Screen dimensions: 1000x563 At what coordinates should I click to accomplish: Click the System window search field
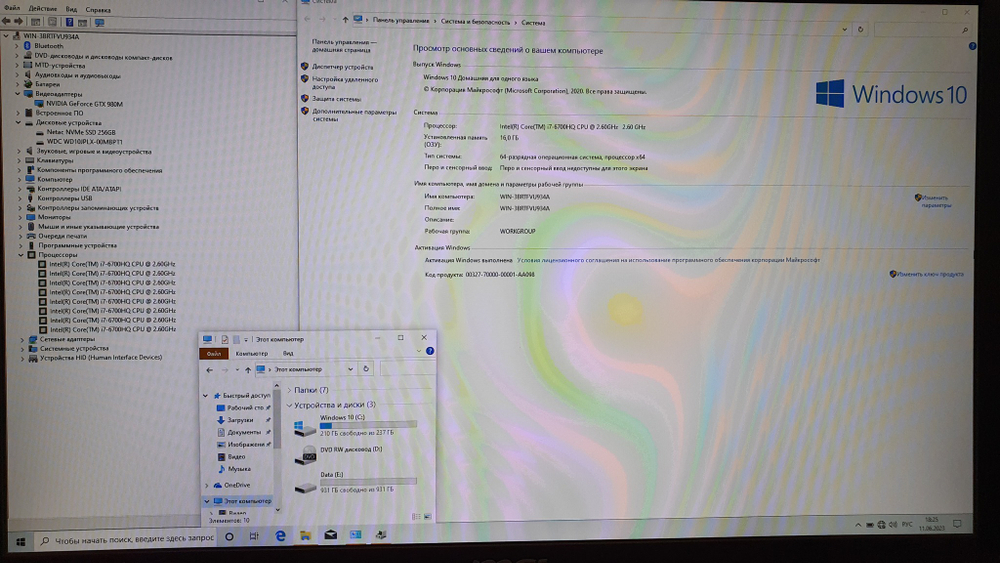tap(922, 29)
